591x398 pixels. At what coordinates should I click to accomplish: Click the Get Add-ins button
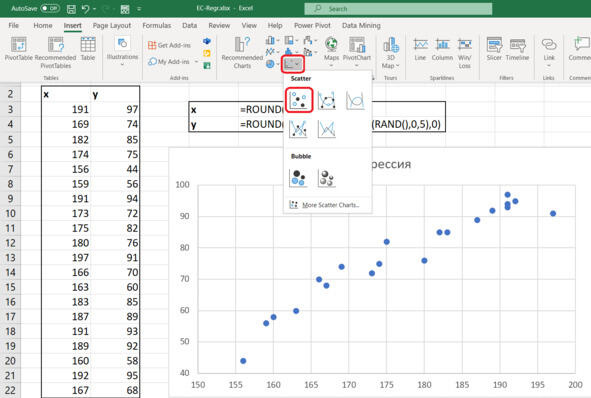click(169, 45)
